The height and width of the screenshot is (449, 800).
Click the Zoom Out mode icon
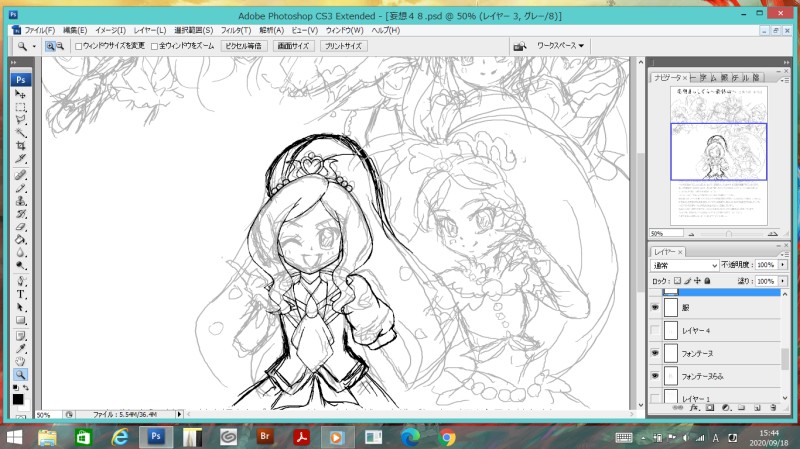[60, 46]
